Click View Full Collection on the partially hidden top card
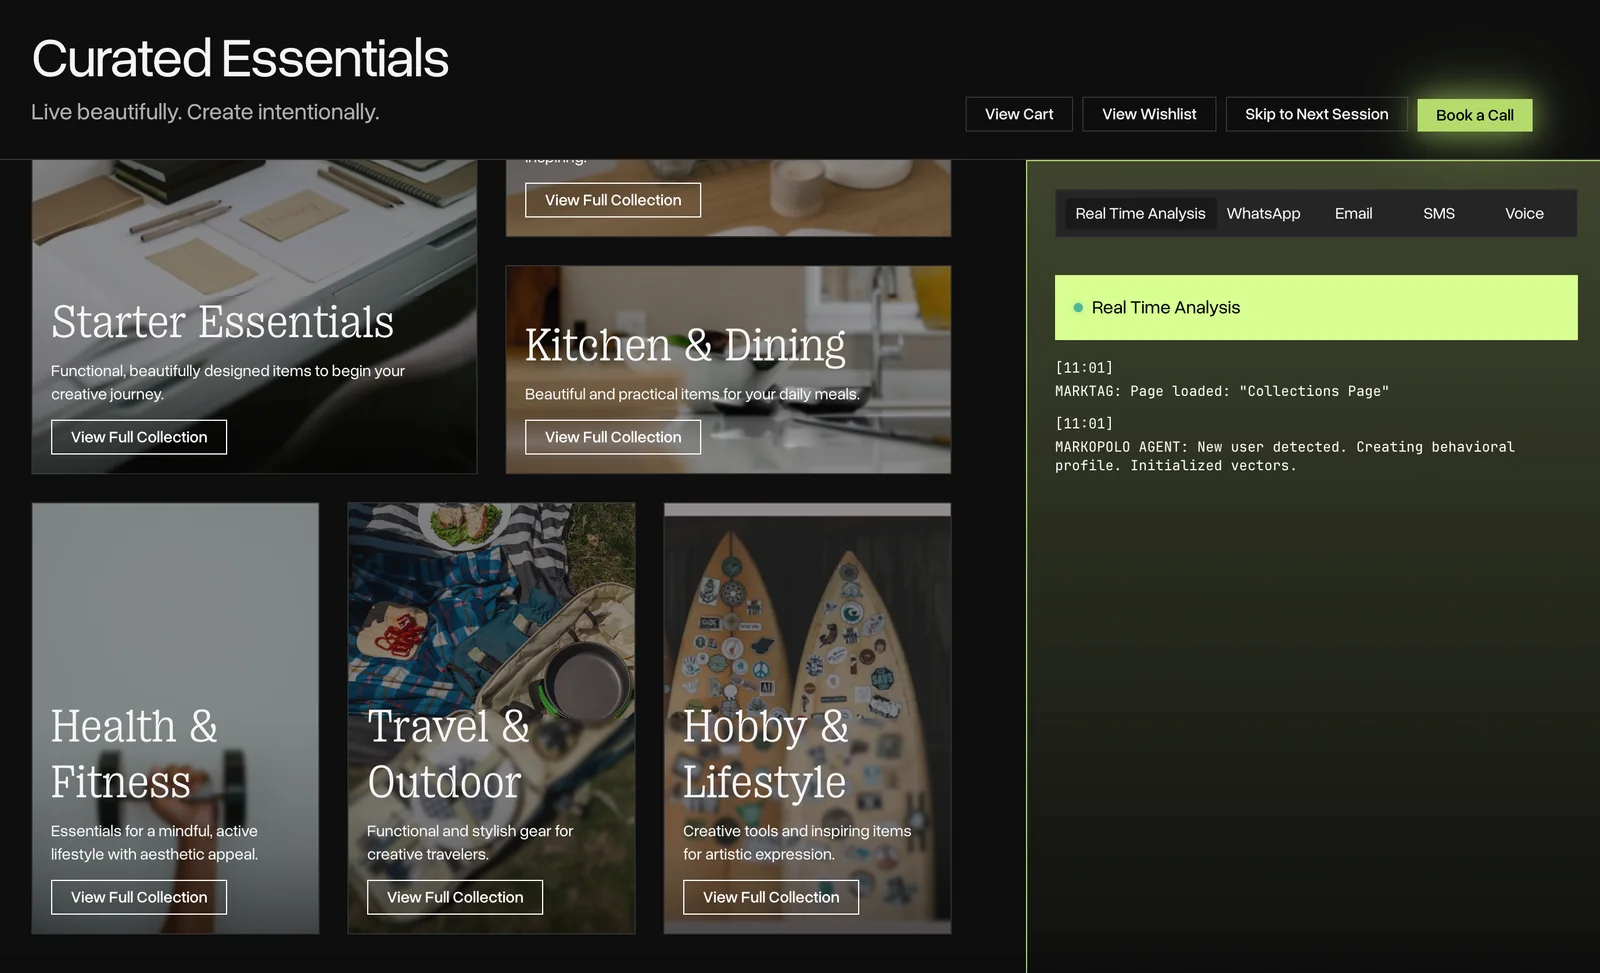Image resolution: width=1600 pixels, height=973 pixels. pos(613,200)
